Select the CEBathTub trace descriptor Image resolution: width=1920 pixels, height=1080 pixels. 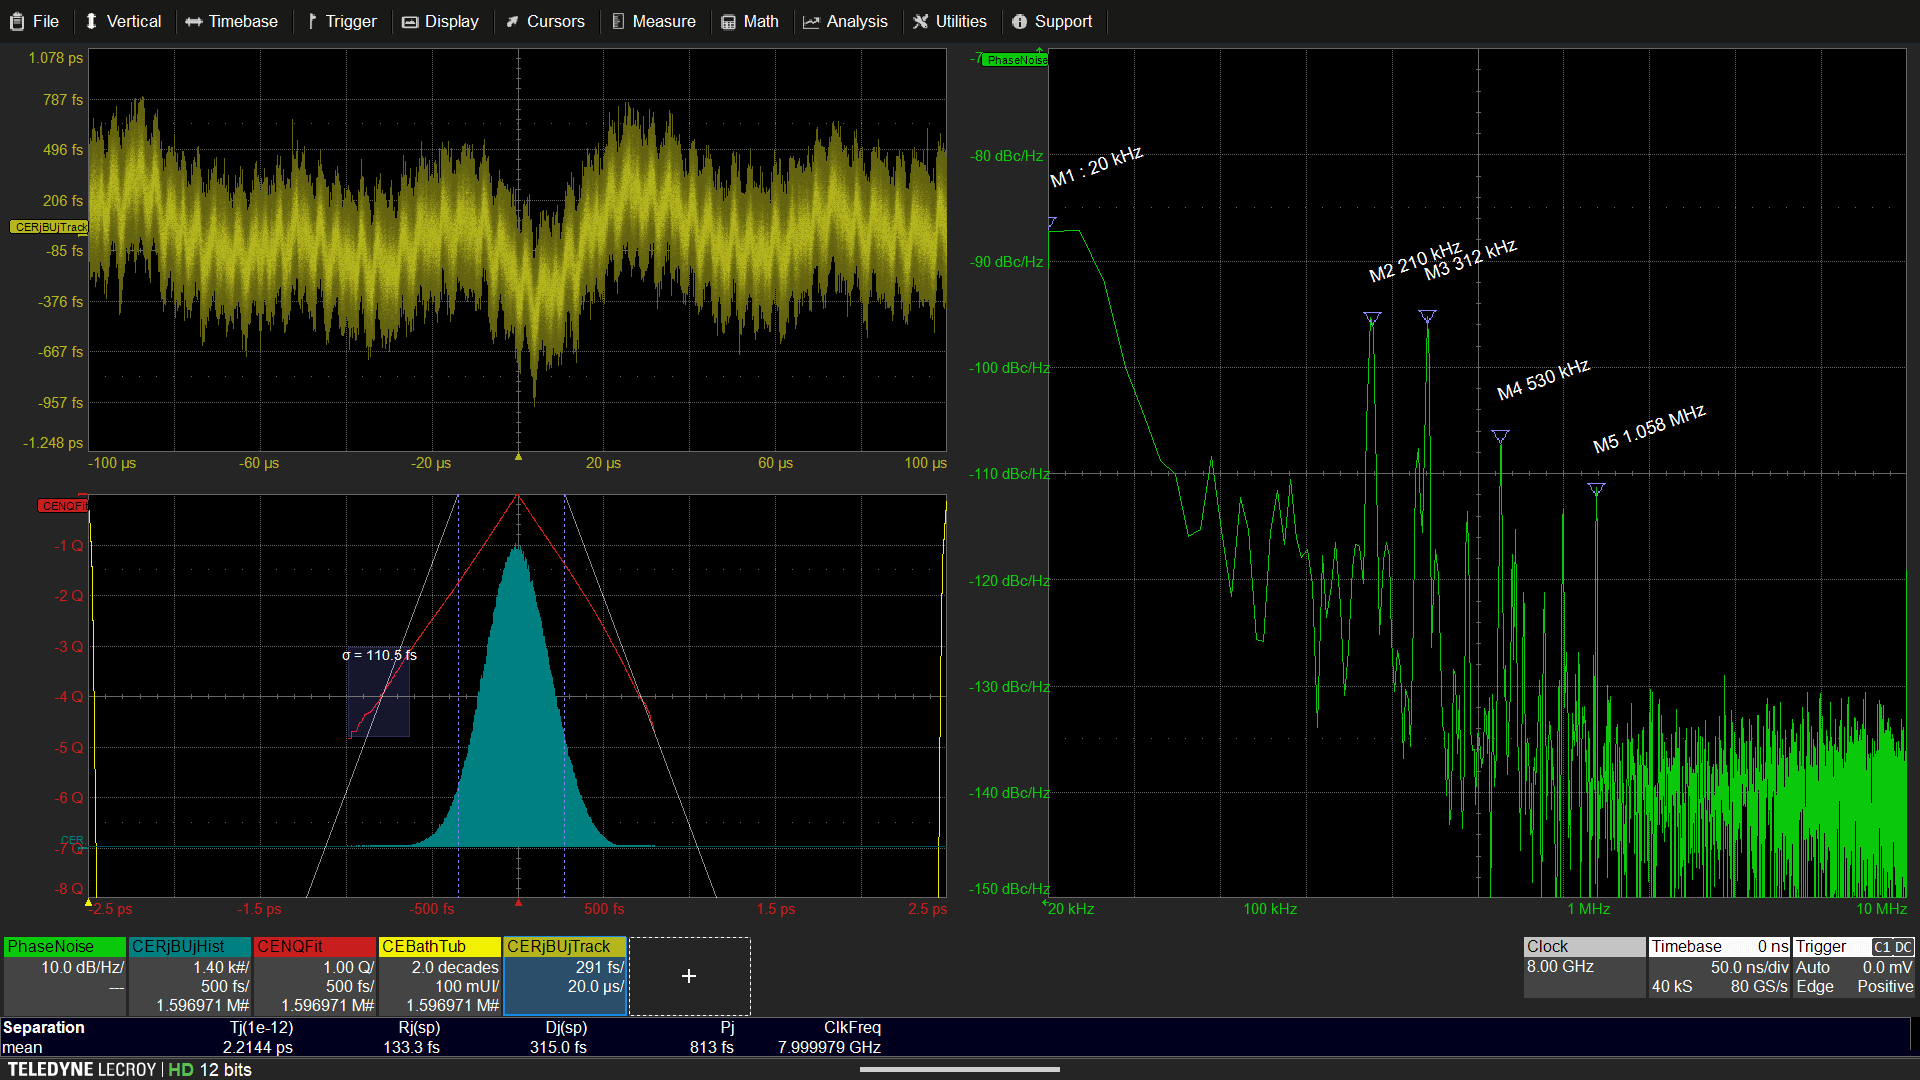(440, 976)
